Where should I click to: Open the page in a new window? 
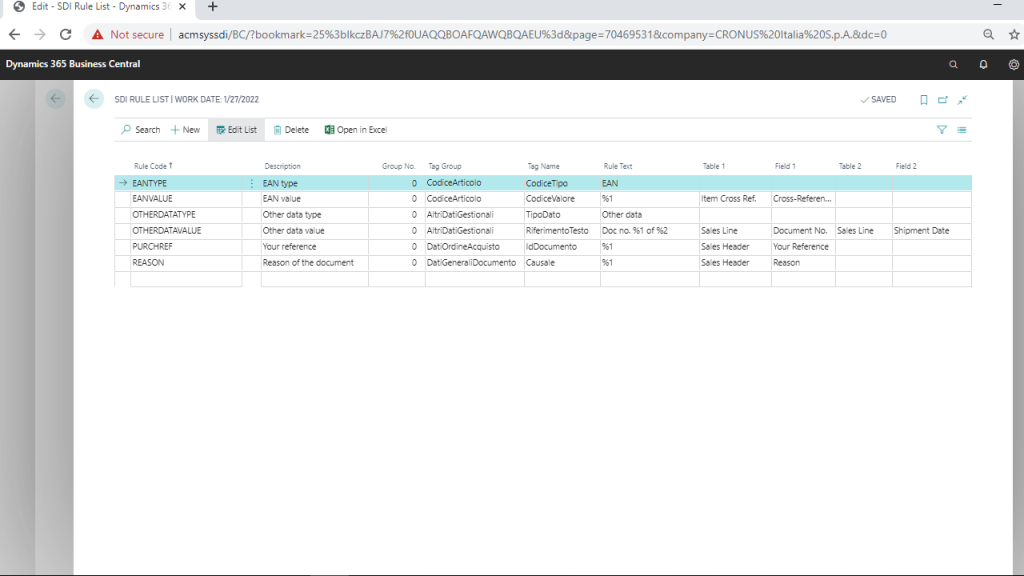[x=943, y=100]
